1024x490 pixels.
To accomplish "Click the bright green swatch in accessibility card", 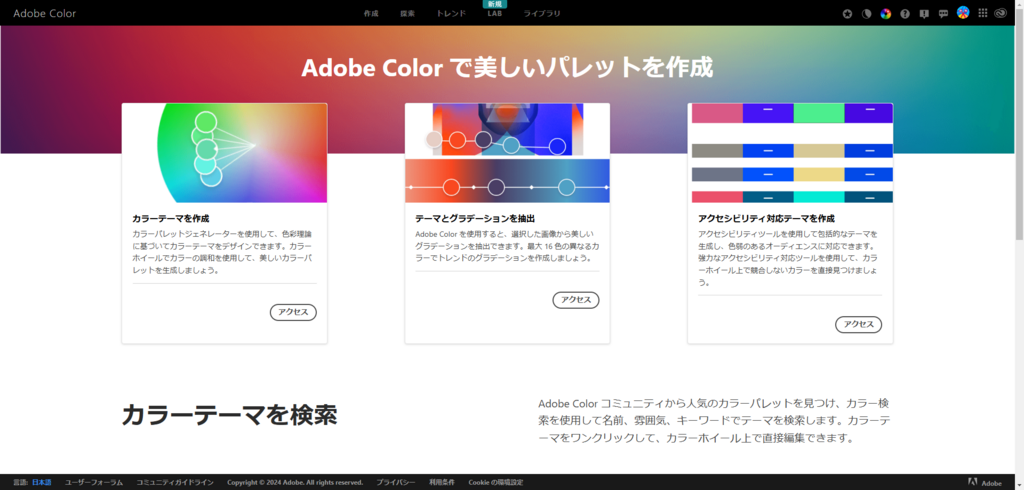I will [x=819, y=113].
